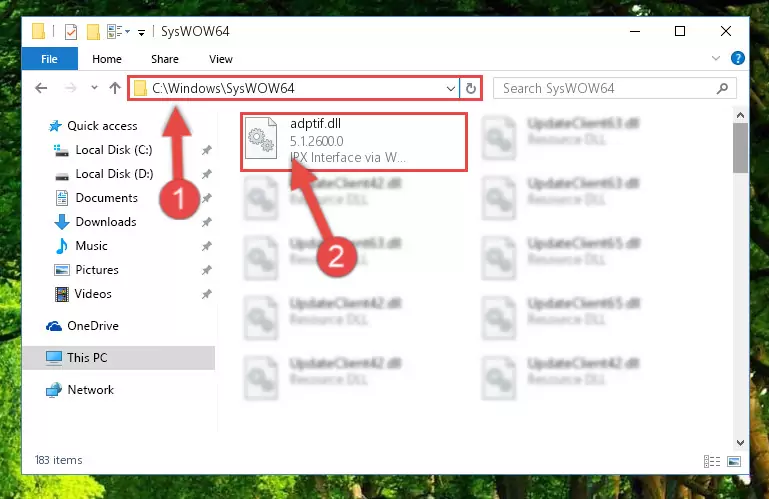Click the search magnifier icon
Screen dimensions: 769x499
point(722,88)
